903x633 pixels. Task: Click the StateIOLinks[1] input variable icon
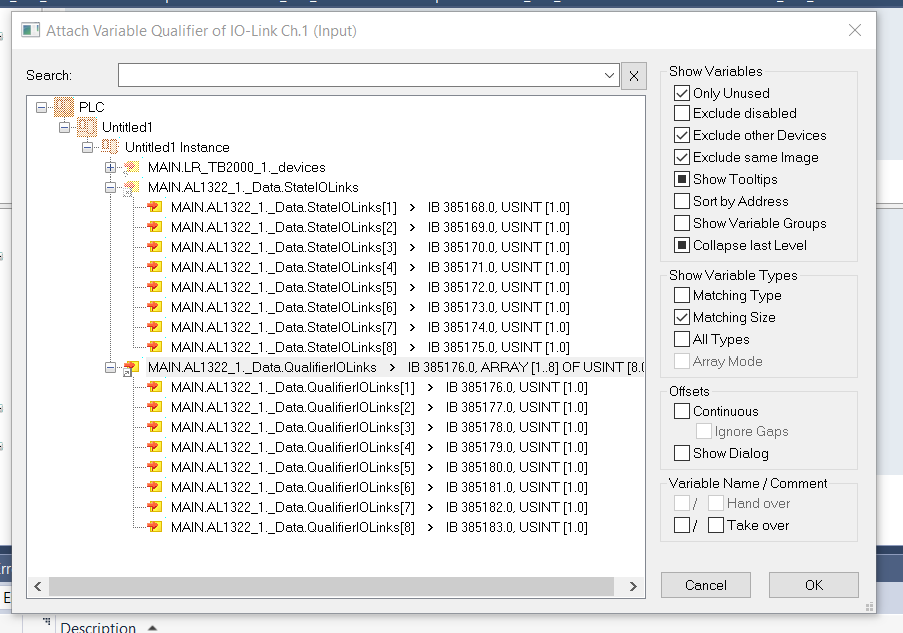click(154, 207)
